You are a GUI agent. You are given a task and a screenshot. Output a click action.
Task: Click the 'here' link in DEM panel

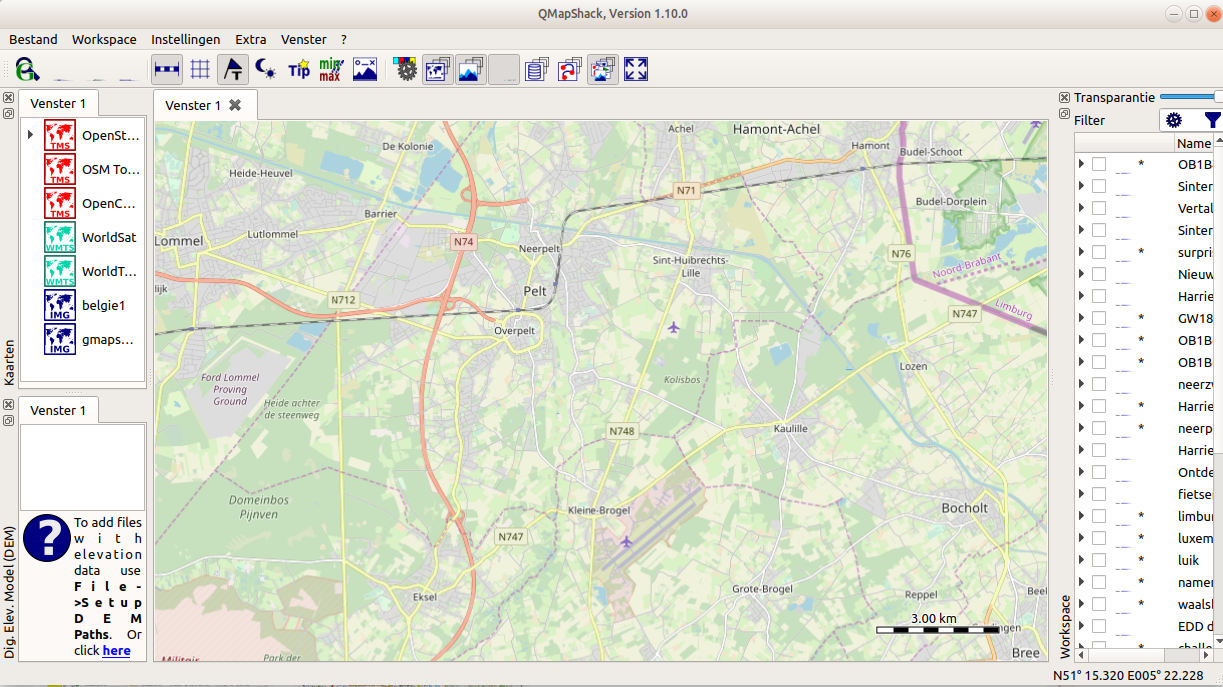pyautogui.click(x=116, y=650)
